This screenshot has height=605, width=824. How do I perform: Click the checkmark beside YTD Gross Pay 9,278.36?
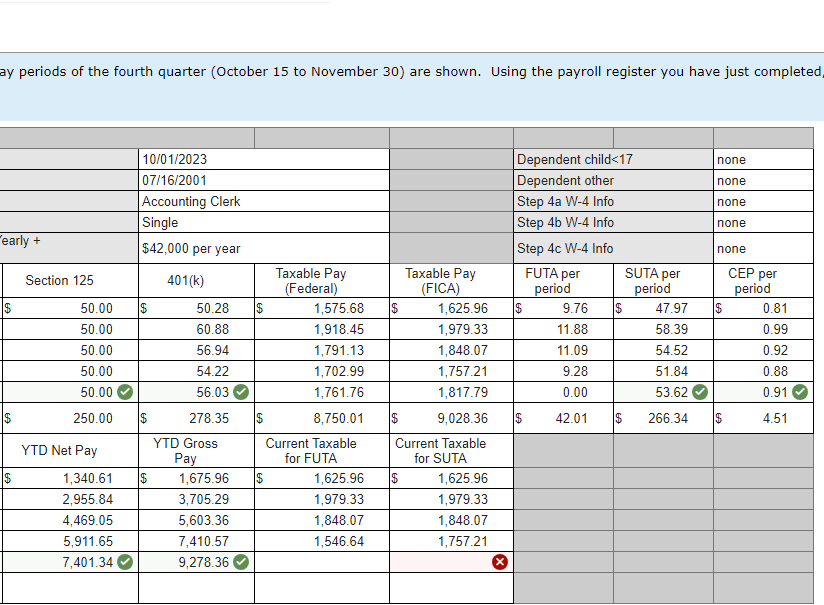pos(240,561)
